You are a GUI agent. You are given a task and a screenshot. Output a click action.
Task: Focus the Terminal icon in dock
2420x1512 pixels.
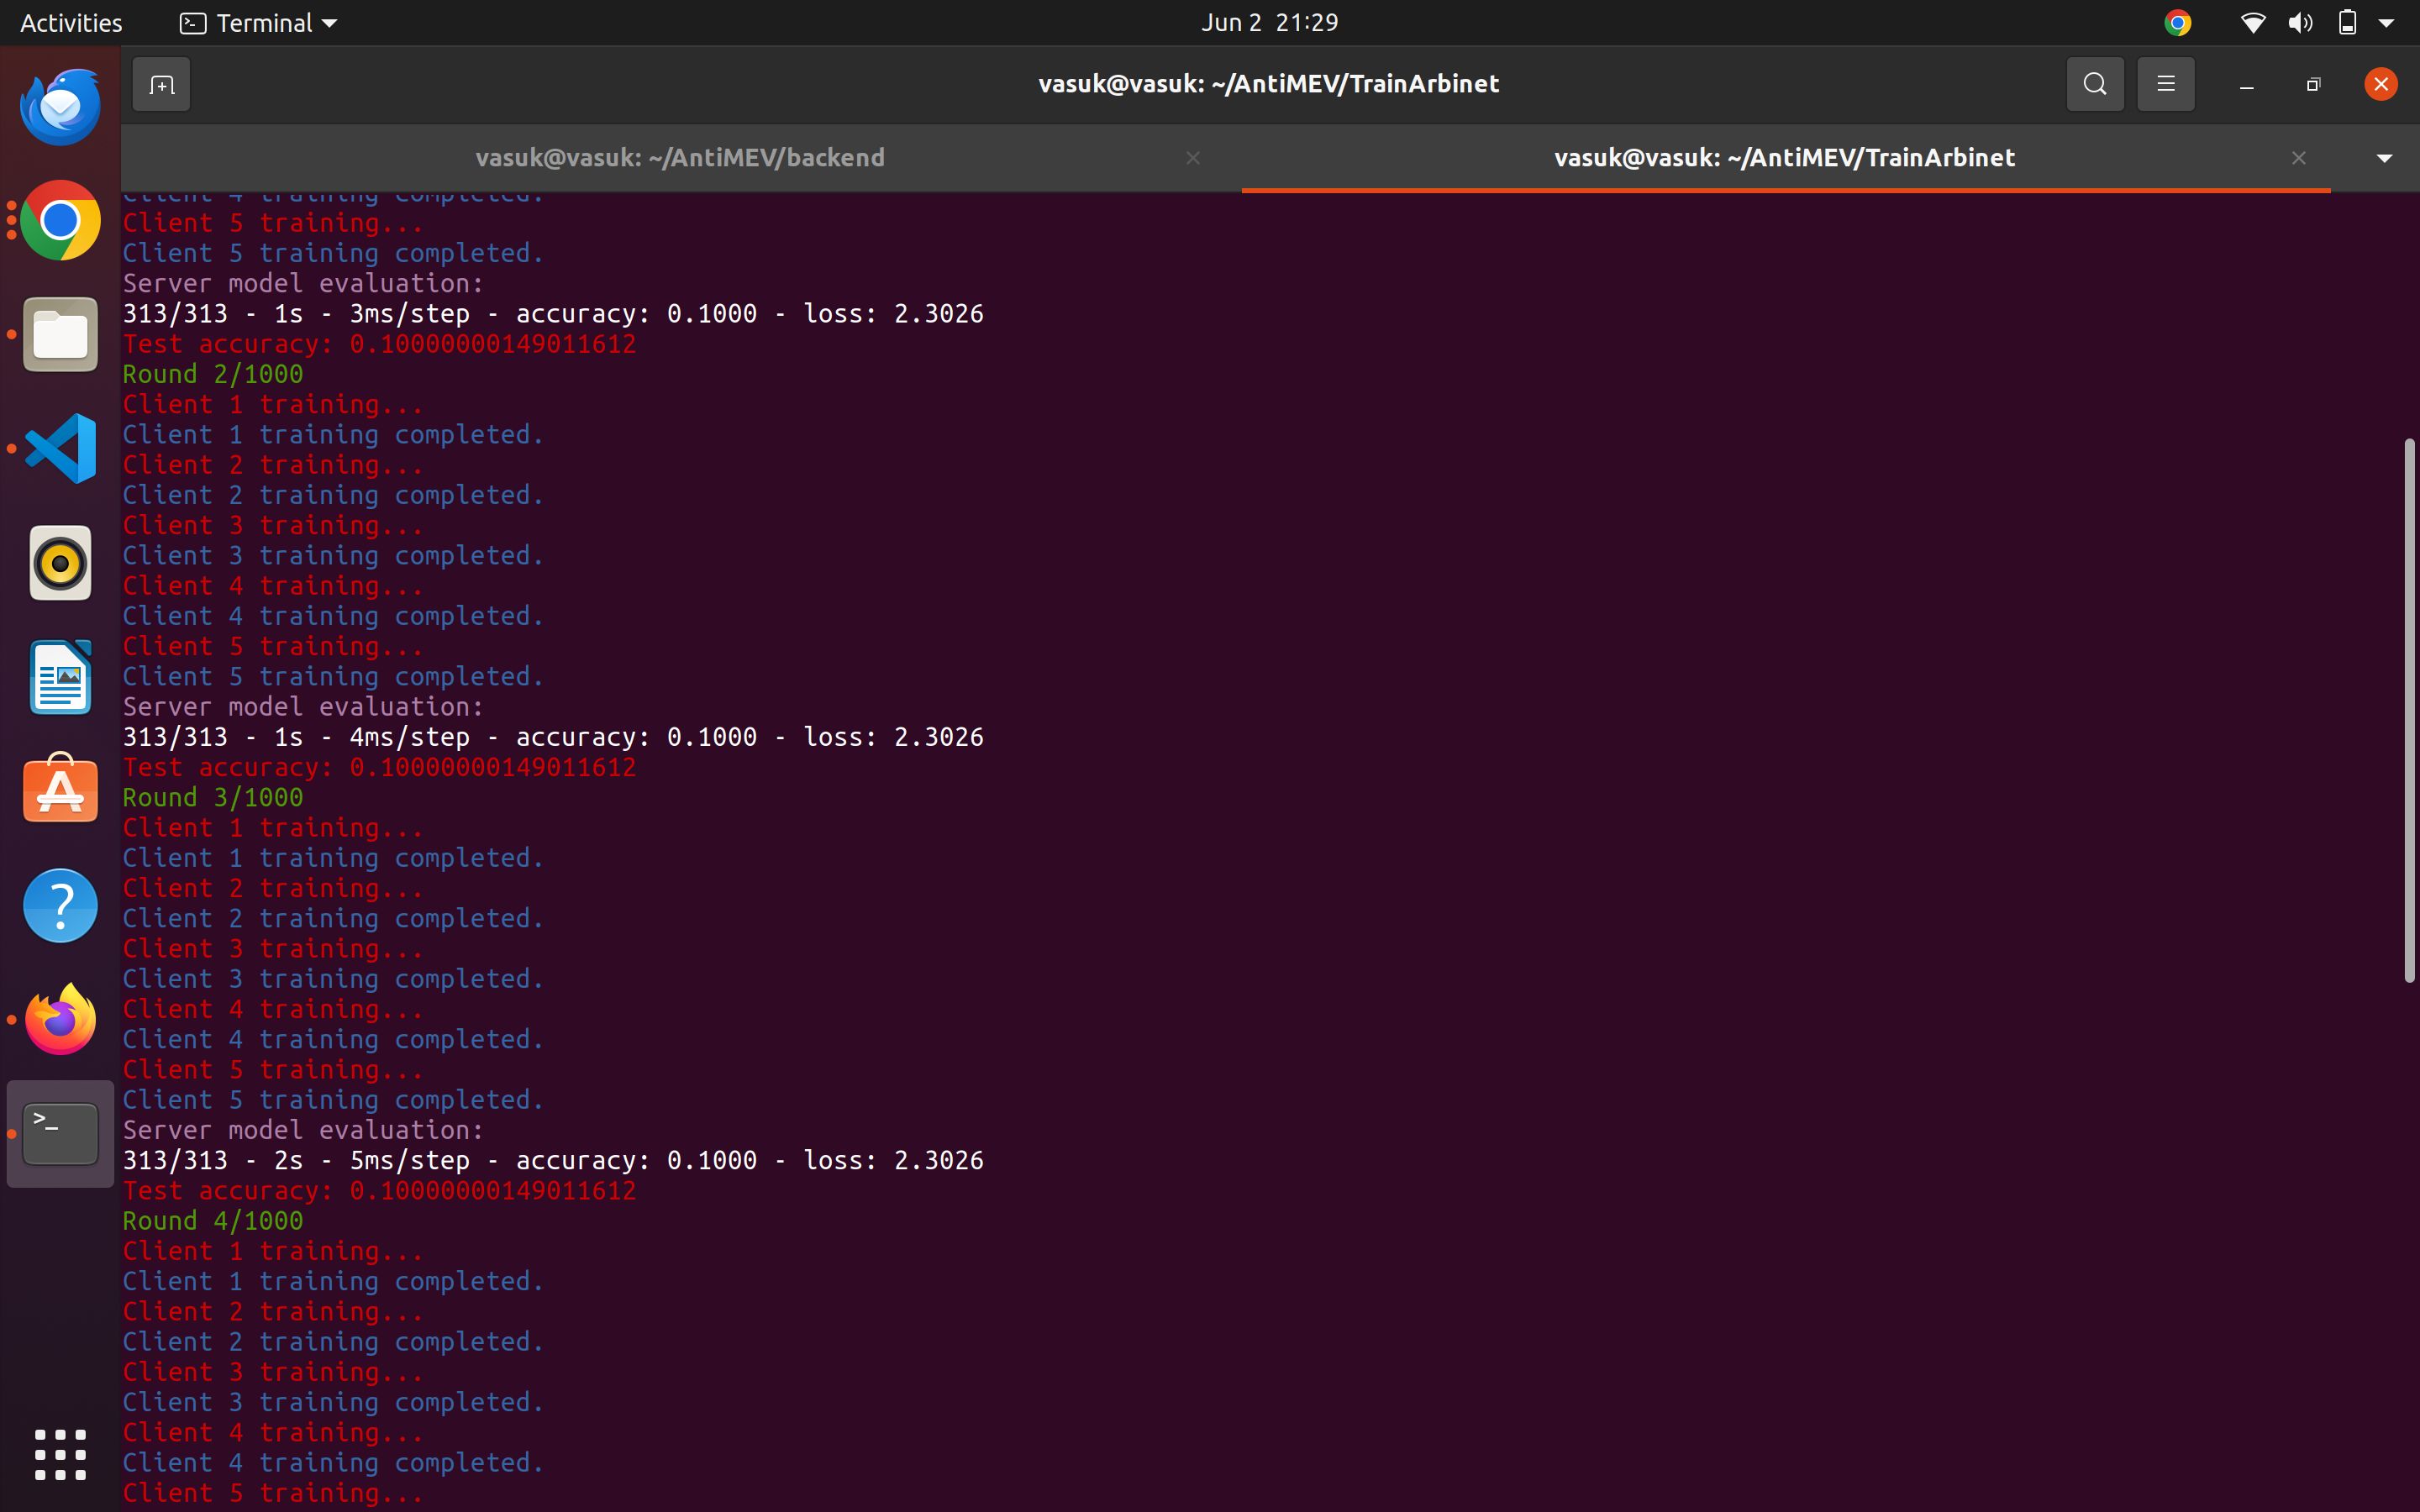60,1134
